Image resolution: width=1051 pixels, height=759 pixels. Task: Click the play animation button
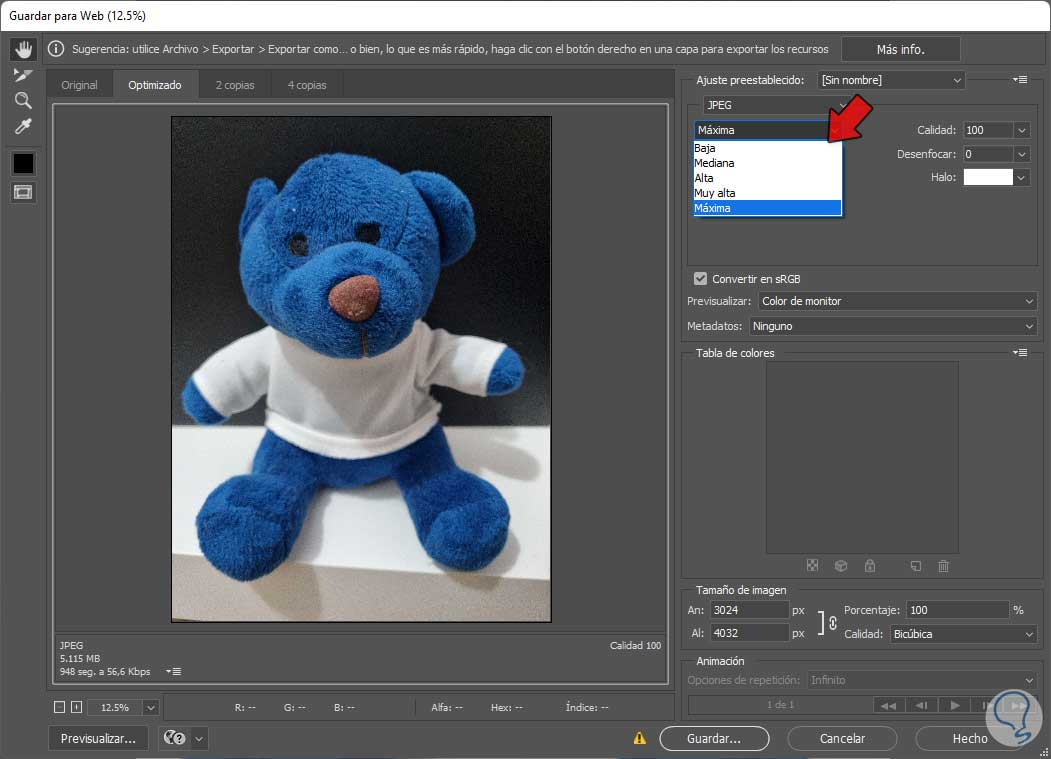pos(954,705)
